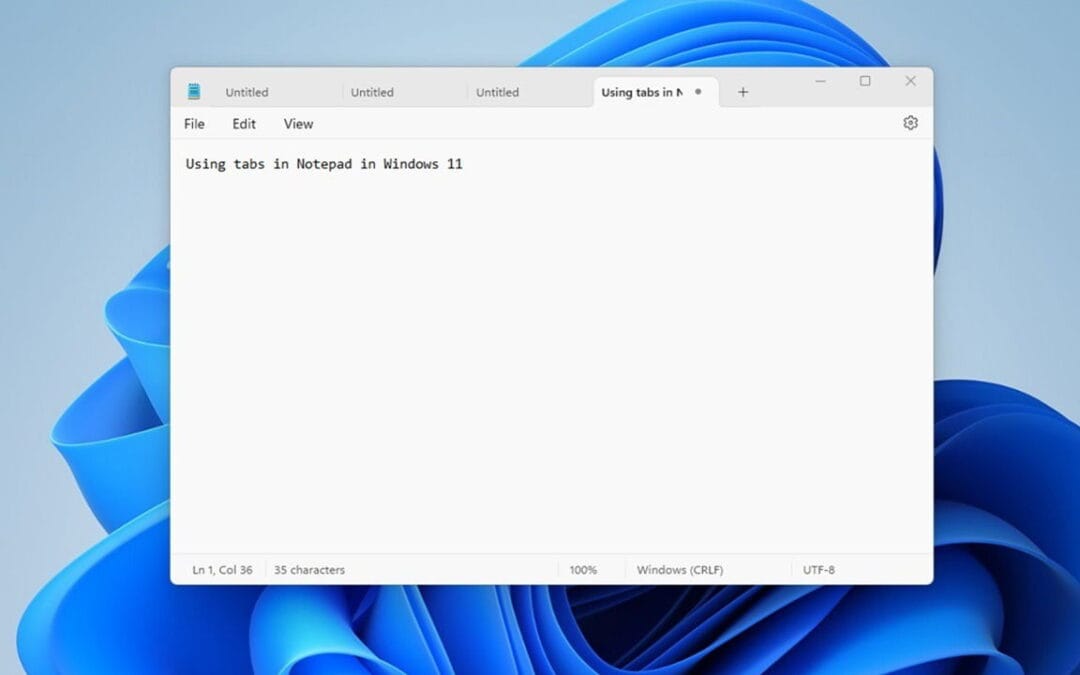This screenshot has width=1080, height=675.
Task: Open the View menu
Action: coord(297,123)
